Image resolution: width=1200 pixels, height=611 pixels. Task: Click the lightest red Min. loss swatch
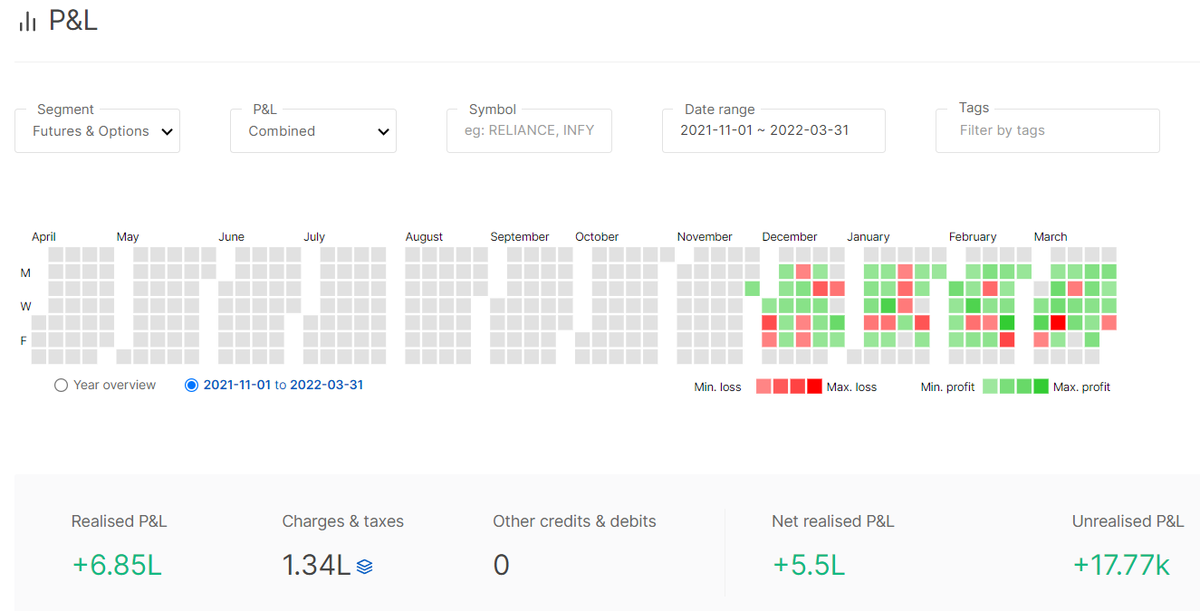point(763,386)
